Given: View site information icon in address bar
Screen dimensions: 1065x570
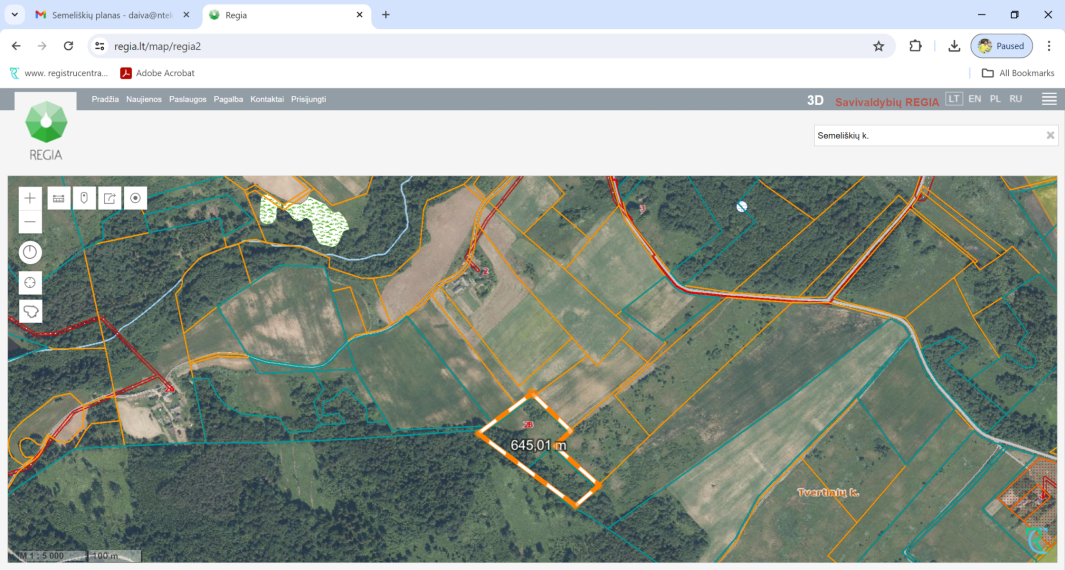Looking at the screenshot, I should 100,46.
